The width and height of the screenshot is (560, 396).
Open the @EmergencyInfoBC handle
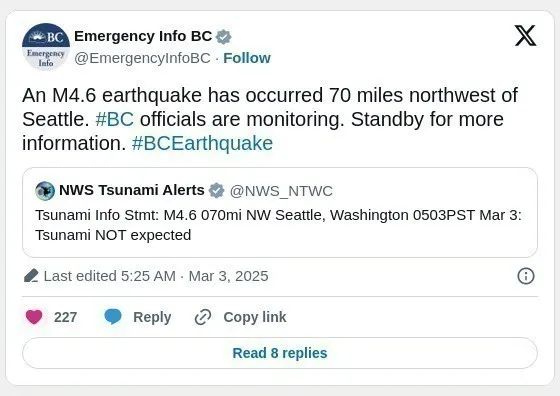point(142,58)
